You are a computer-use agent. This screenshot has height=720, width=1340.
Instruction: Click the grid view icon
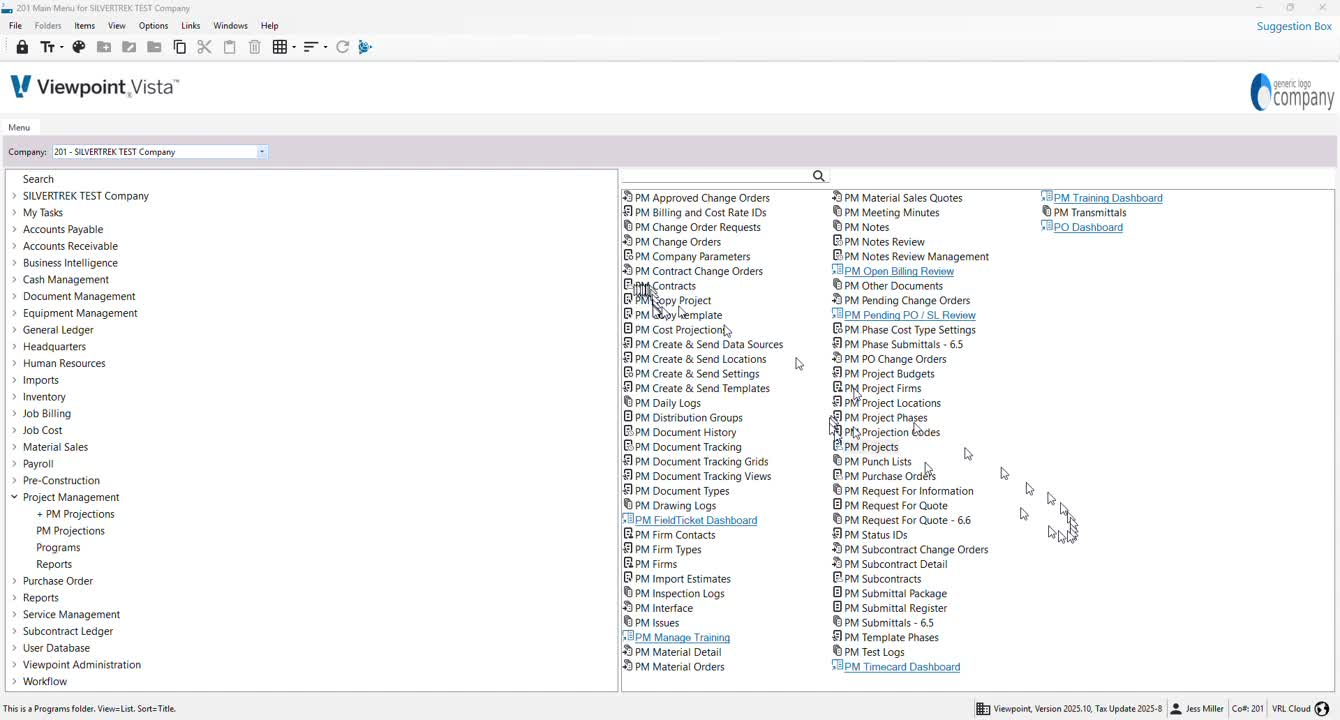(280, 47)
